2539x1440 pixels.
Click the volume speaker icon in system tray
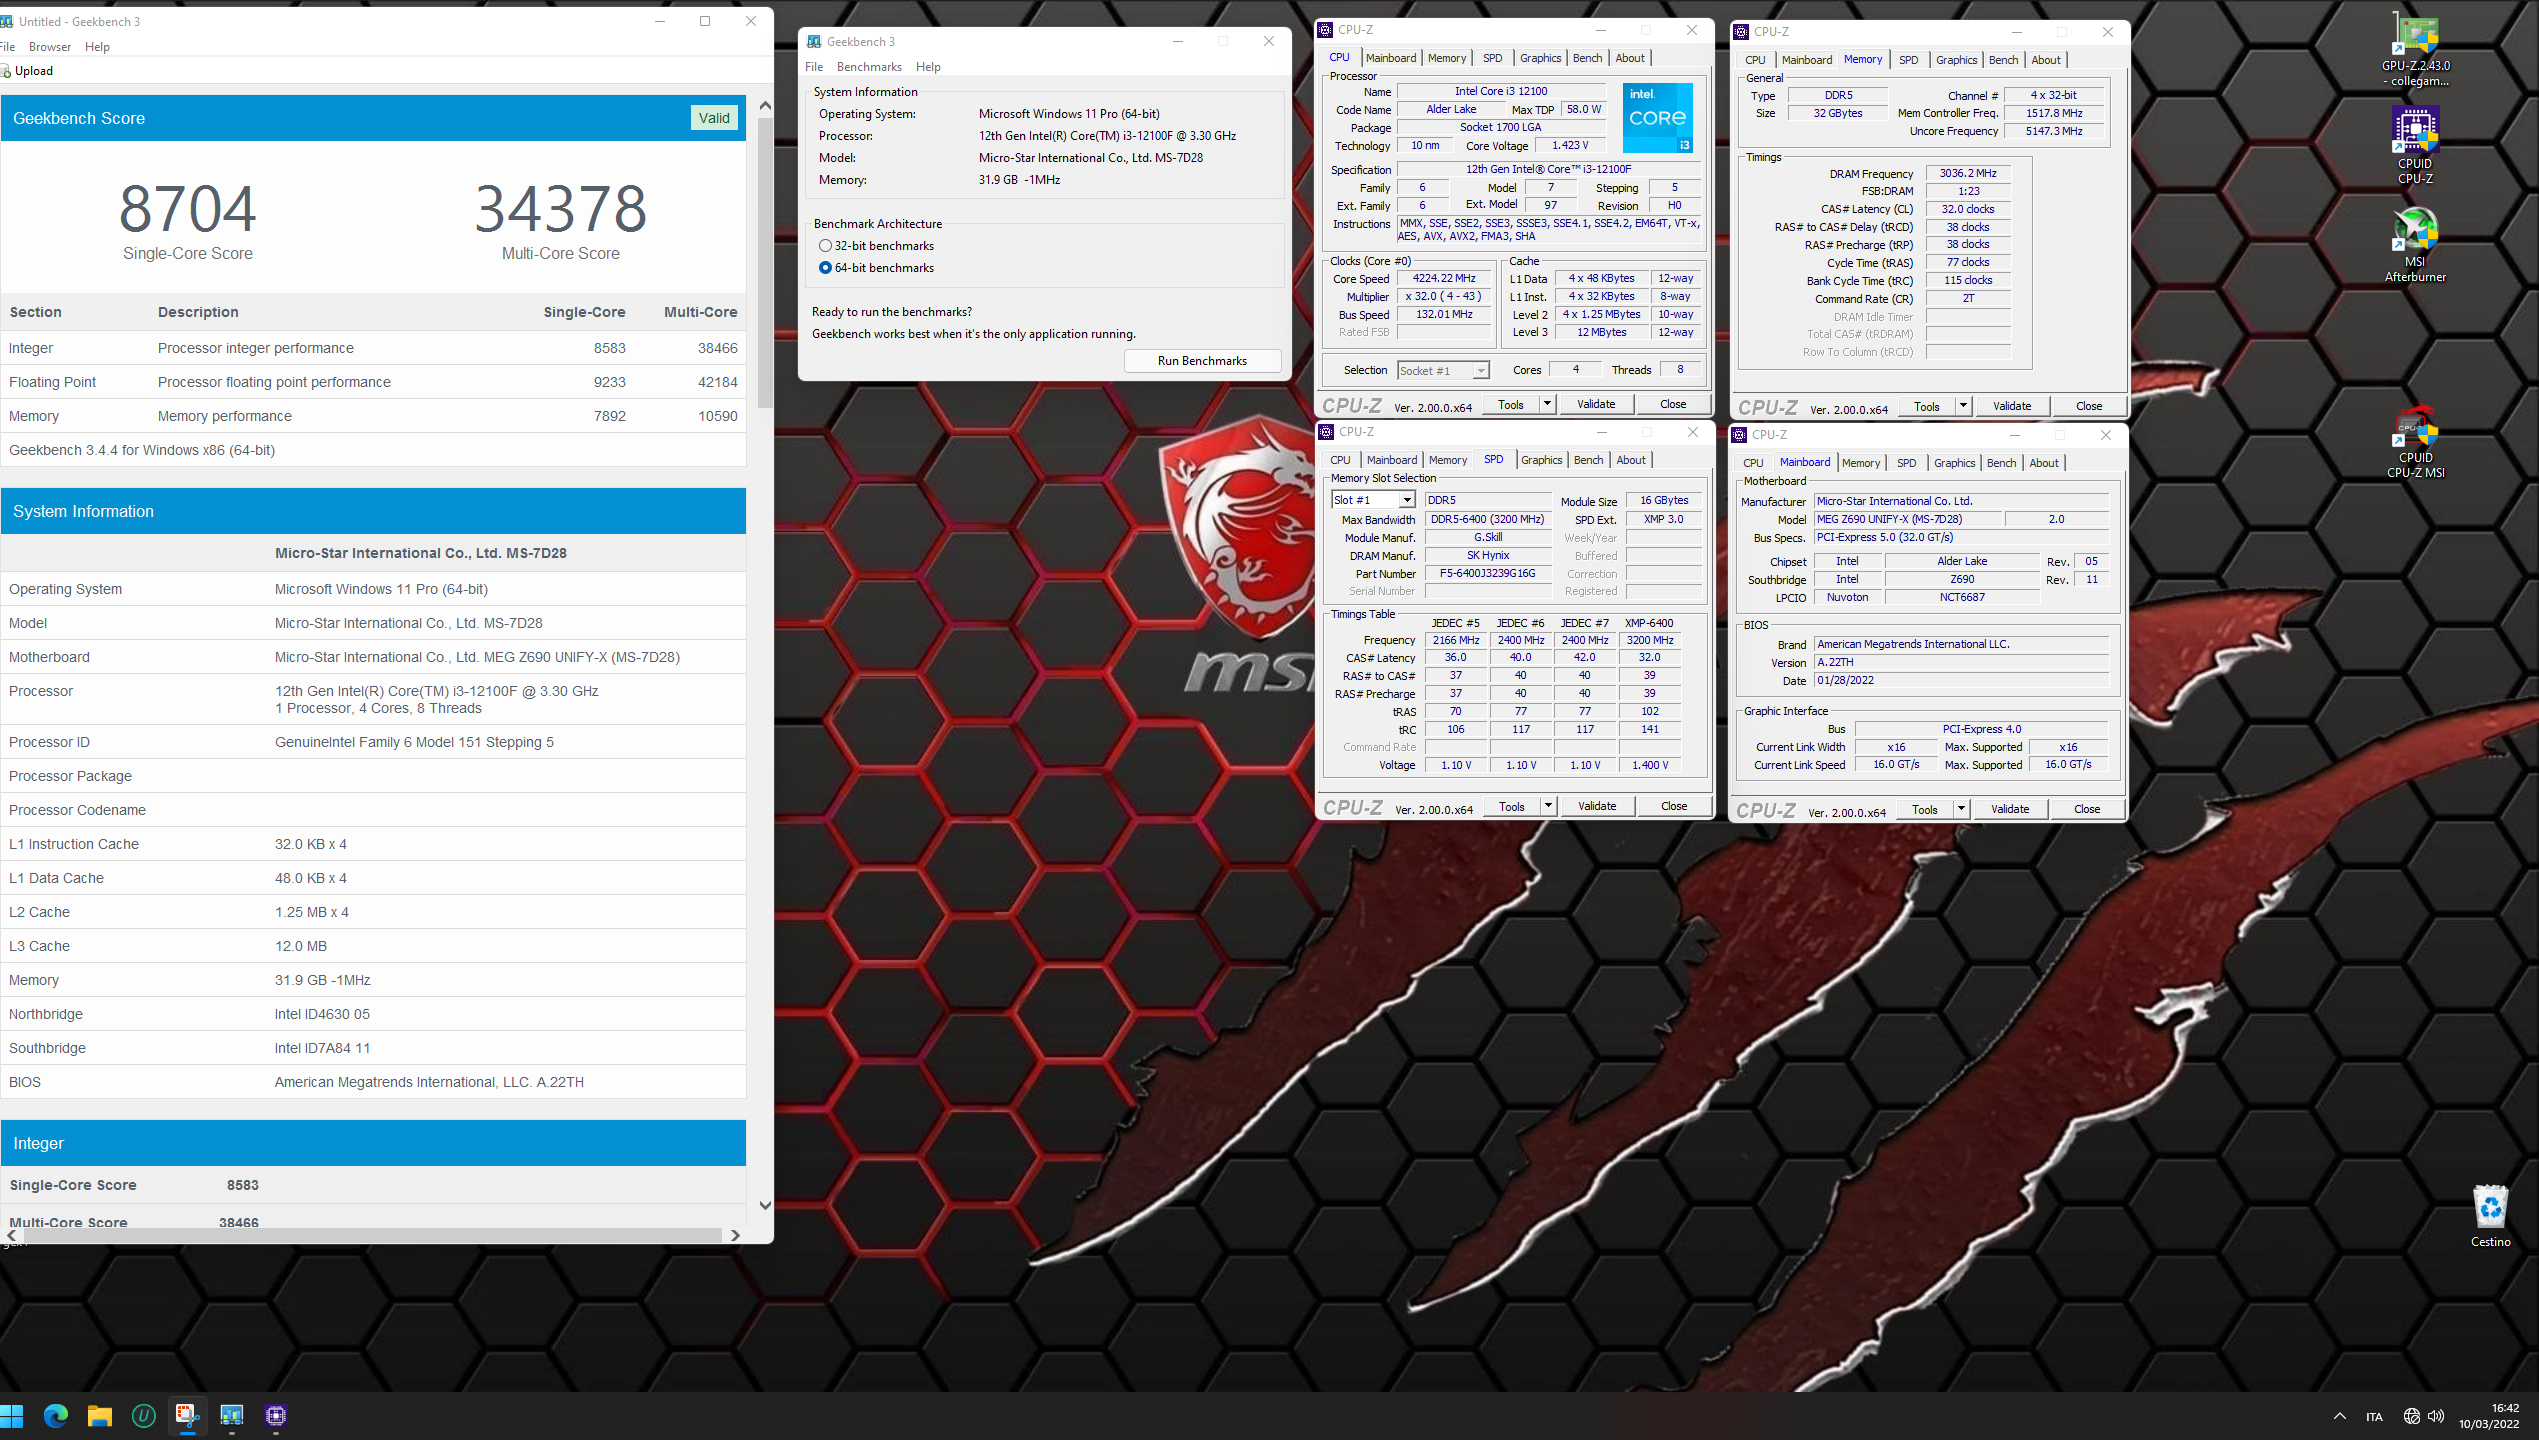[2435, 1416]
